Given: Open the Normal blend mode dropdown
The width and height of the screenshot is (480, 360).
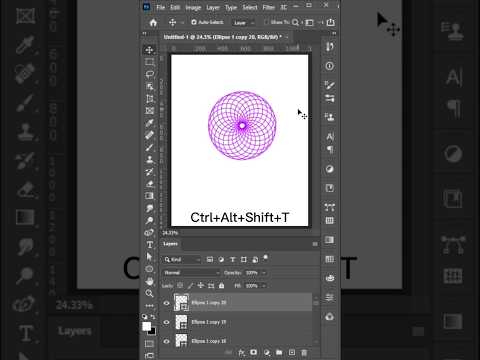Looking at the screenshot, I should pos(191,273).
